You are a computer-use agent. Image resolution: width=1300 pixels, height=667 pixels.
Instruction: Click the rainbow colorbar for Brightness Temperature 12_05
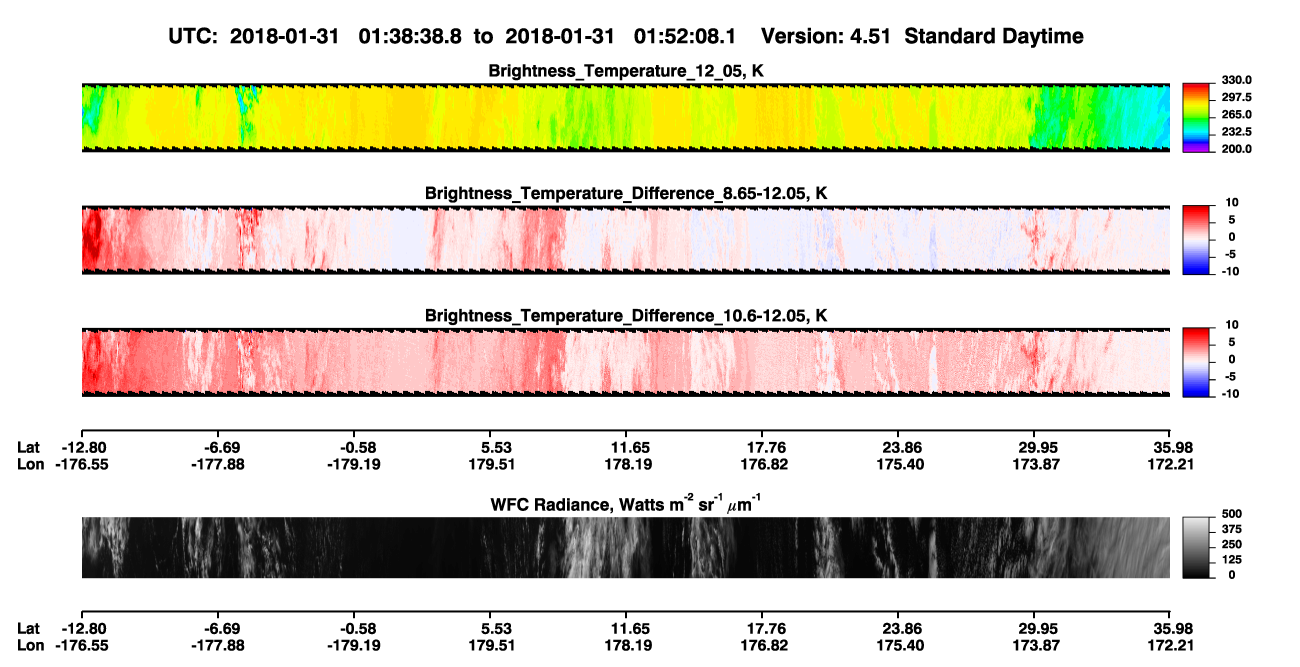coord(1197,118)
